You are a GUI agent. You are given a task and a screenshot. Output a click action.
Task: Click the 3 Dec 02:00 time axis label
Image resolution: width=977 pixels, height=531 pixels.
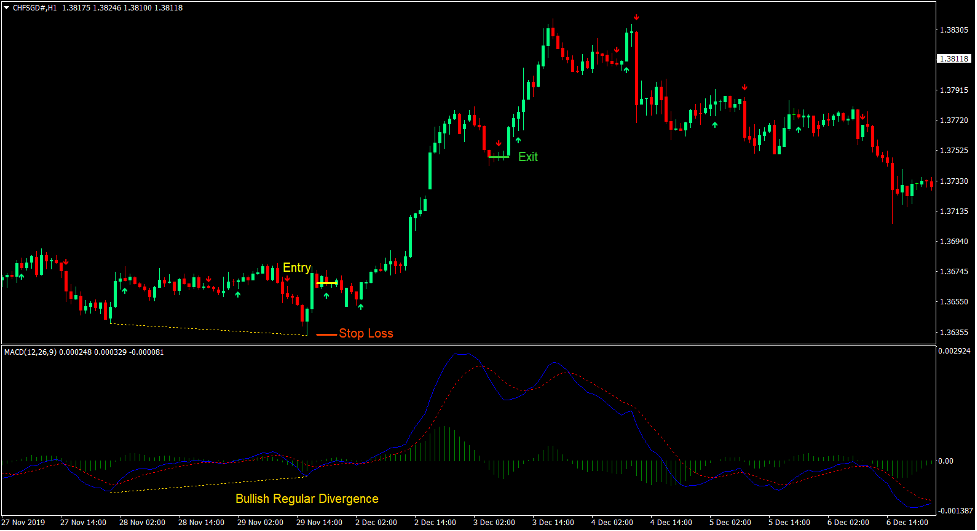495,522
